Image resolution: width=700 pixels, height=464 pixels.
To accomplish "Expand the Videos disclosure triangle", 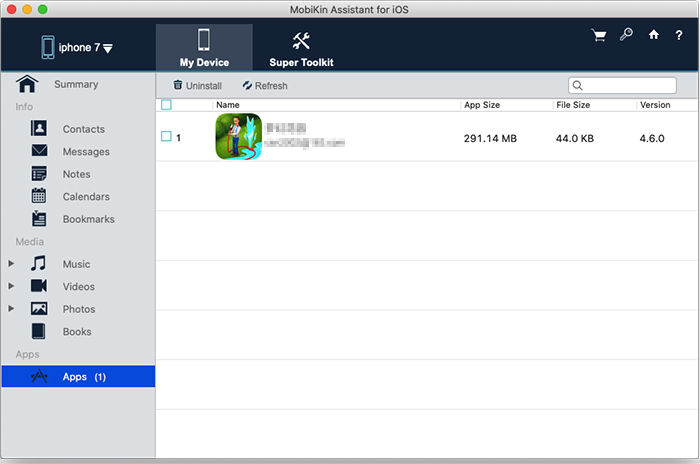I will 12,287.
